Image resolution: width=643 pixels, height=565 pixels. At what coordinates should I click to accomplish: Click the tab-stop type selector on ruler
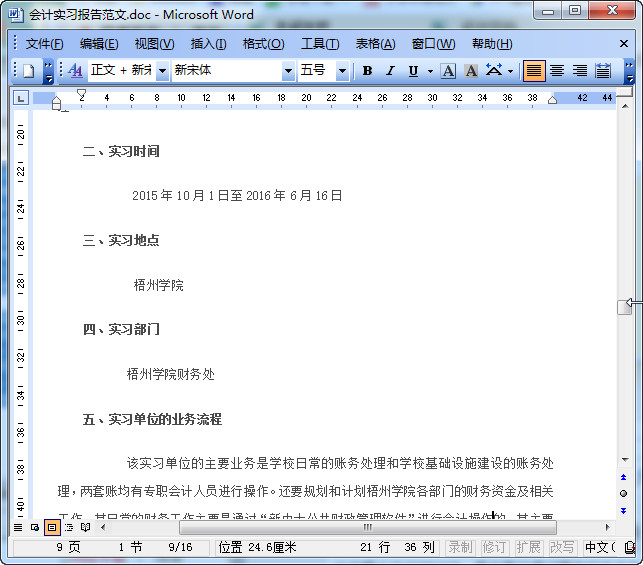coord(21,98)
